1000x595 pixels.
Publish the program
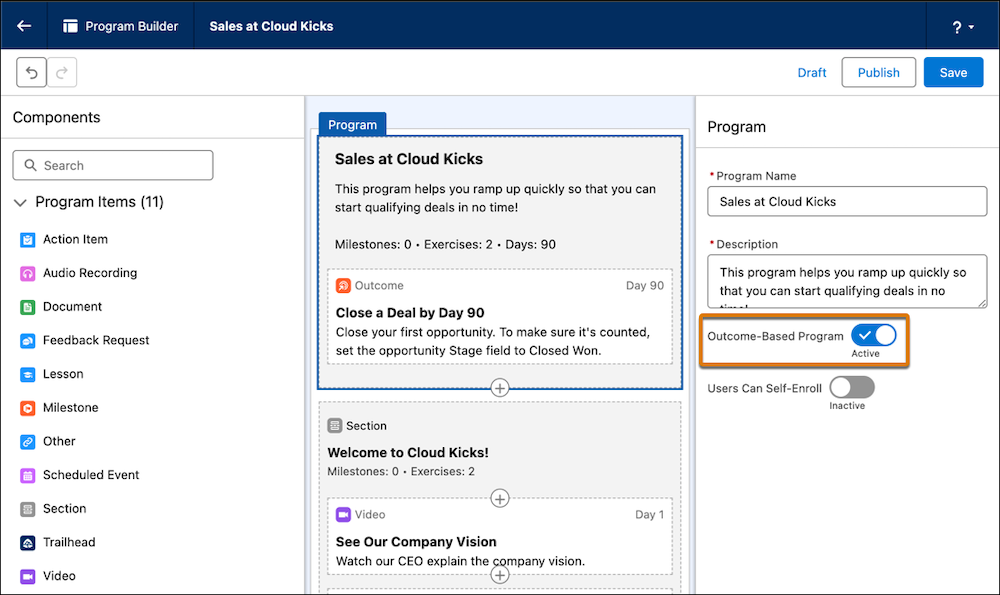(878, 72)
